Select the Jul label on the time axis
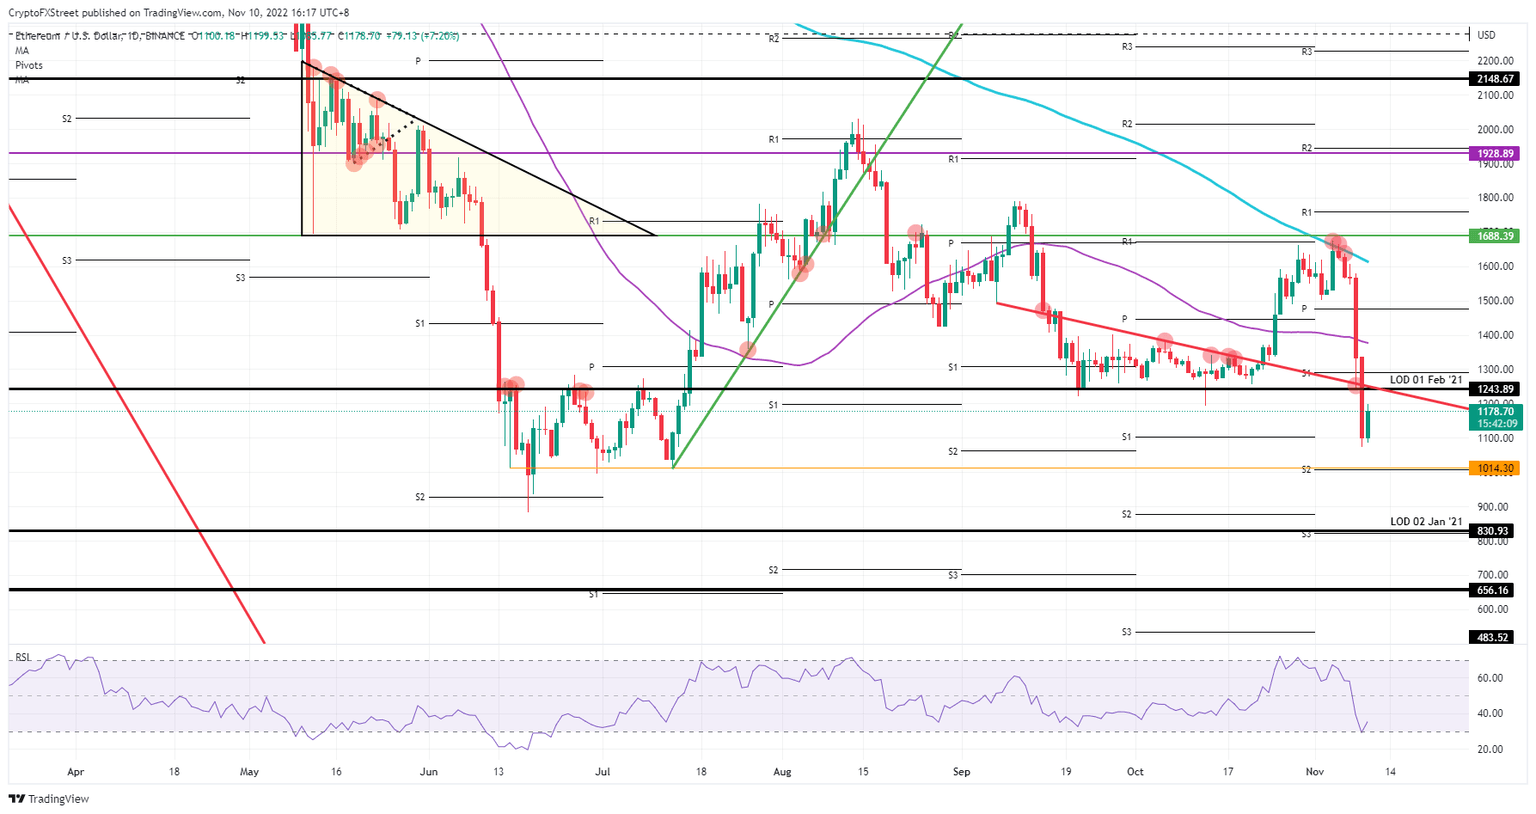1536x814 pixels. pyautogui.click(x=602, y=771)
